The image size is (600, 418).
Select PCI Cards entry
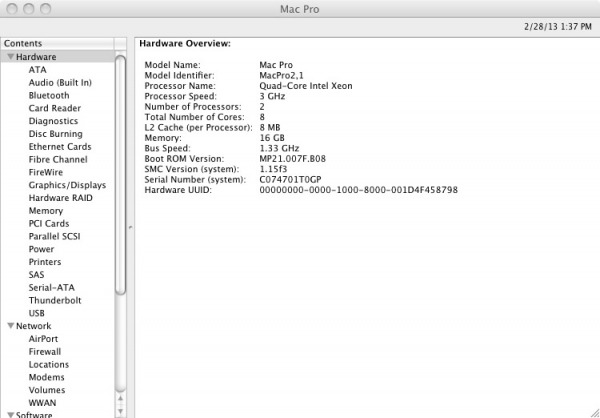coord(49,224)
